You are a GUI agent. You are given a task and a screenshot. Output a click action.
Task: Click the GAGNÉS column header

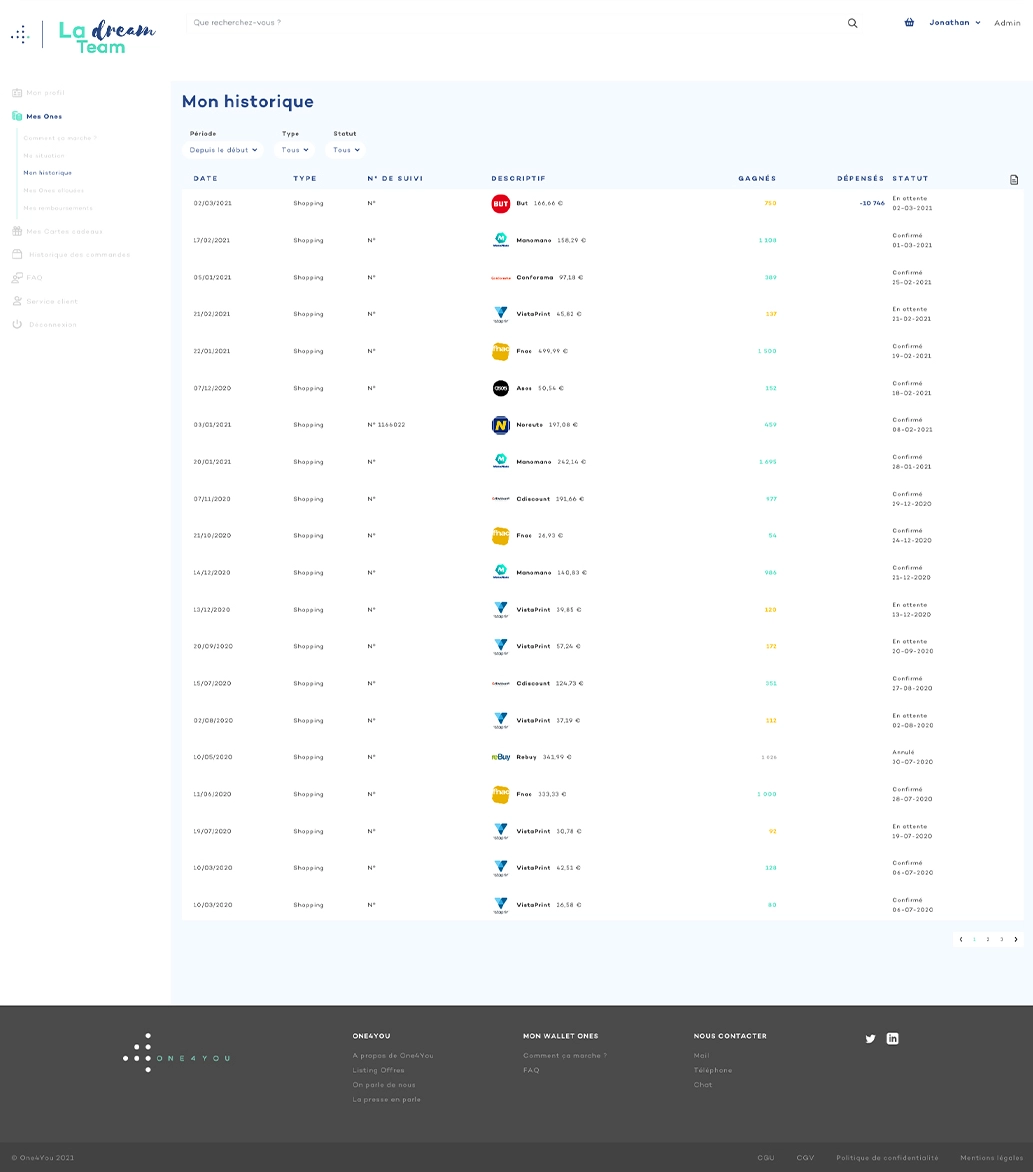pyautogui.click(x=757, y=179)
